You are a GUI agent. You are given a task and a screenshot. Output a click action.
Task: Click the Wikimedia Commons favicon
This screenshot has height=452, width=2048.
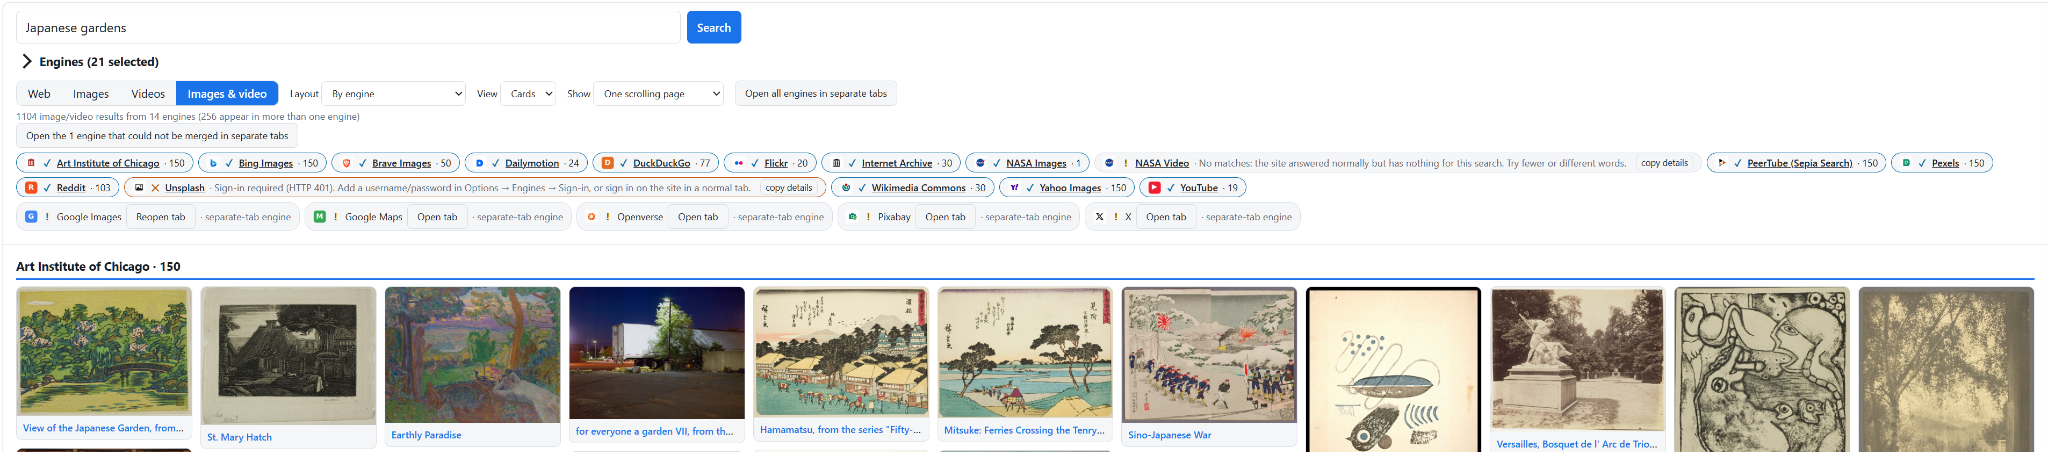[846, 187]
